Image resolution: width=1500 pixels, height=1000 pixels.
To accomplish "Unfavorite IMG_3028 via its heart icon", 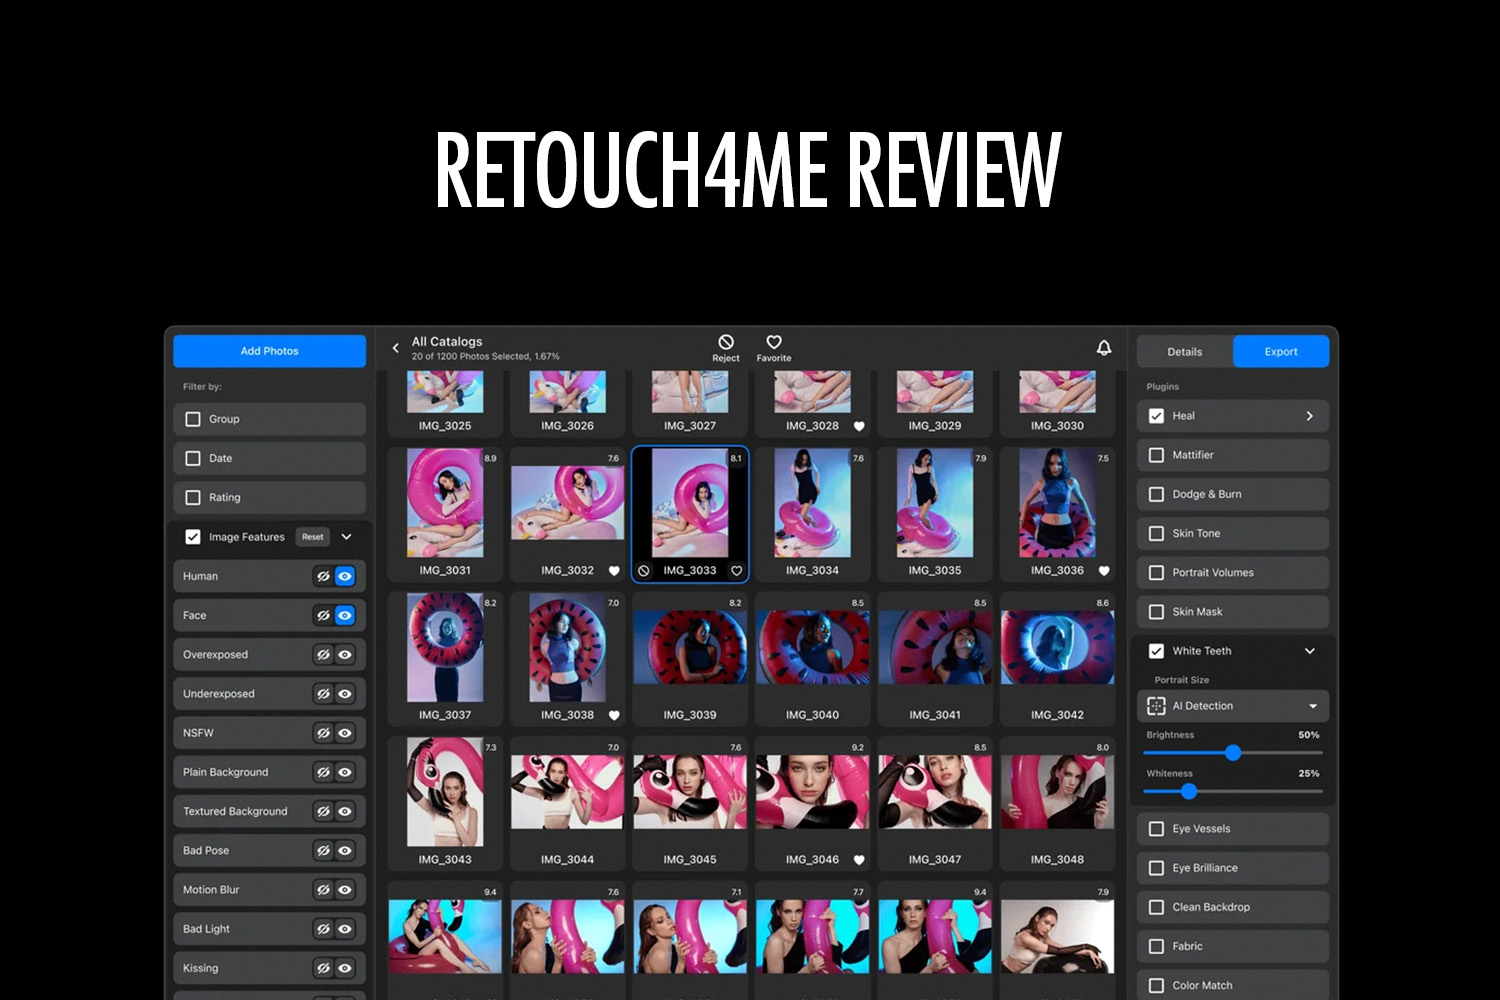I will pyautogui.click(x=859, y=426).
